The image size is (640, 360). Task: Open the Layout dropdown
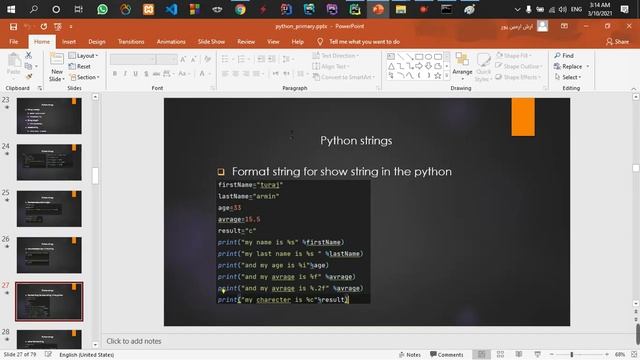click(84, 56)
